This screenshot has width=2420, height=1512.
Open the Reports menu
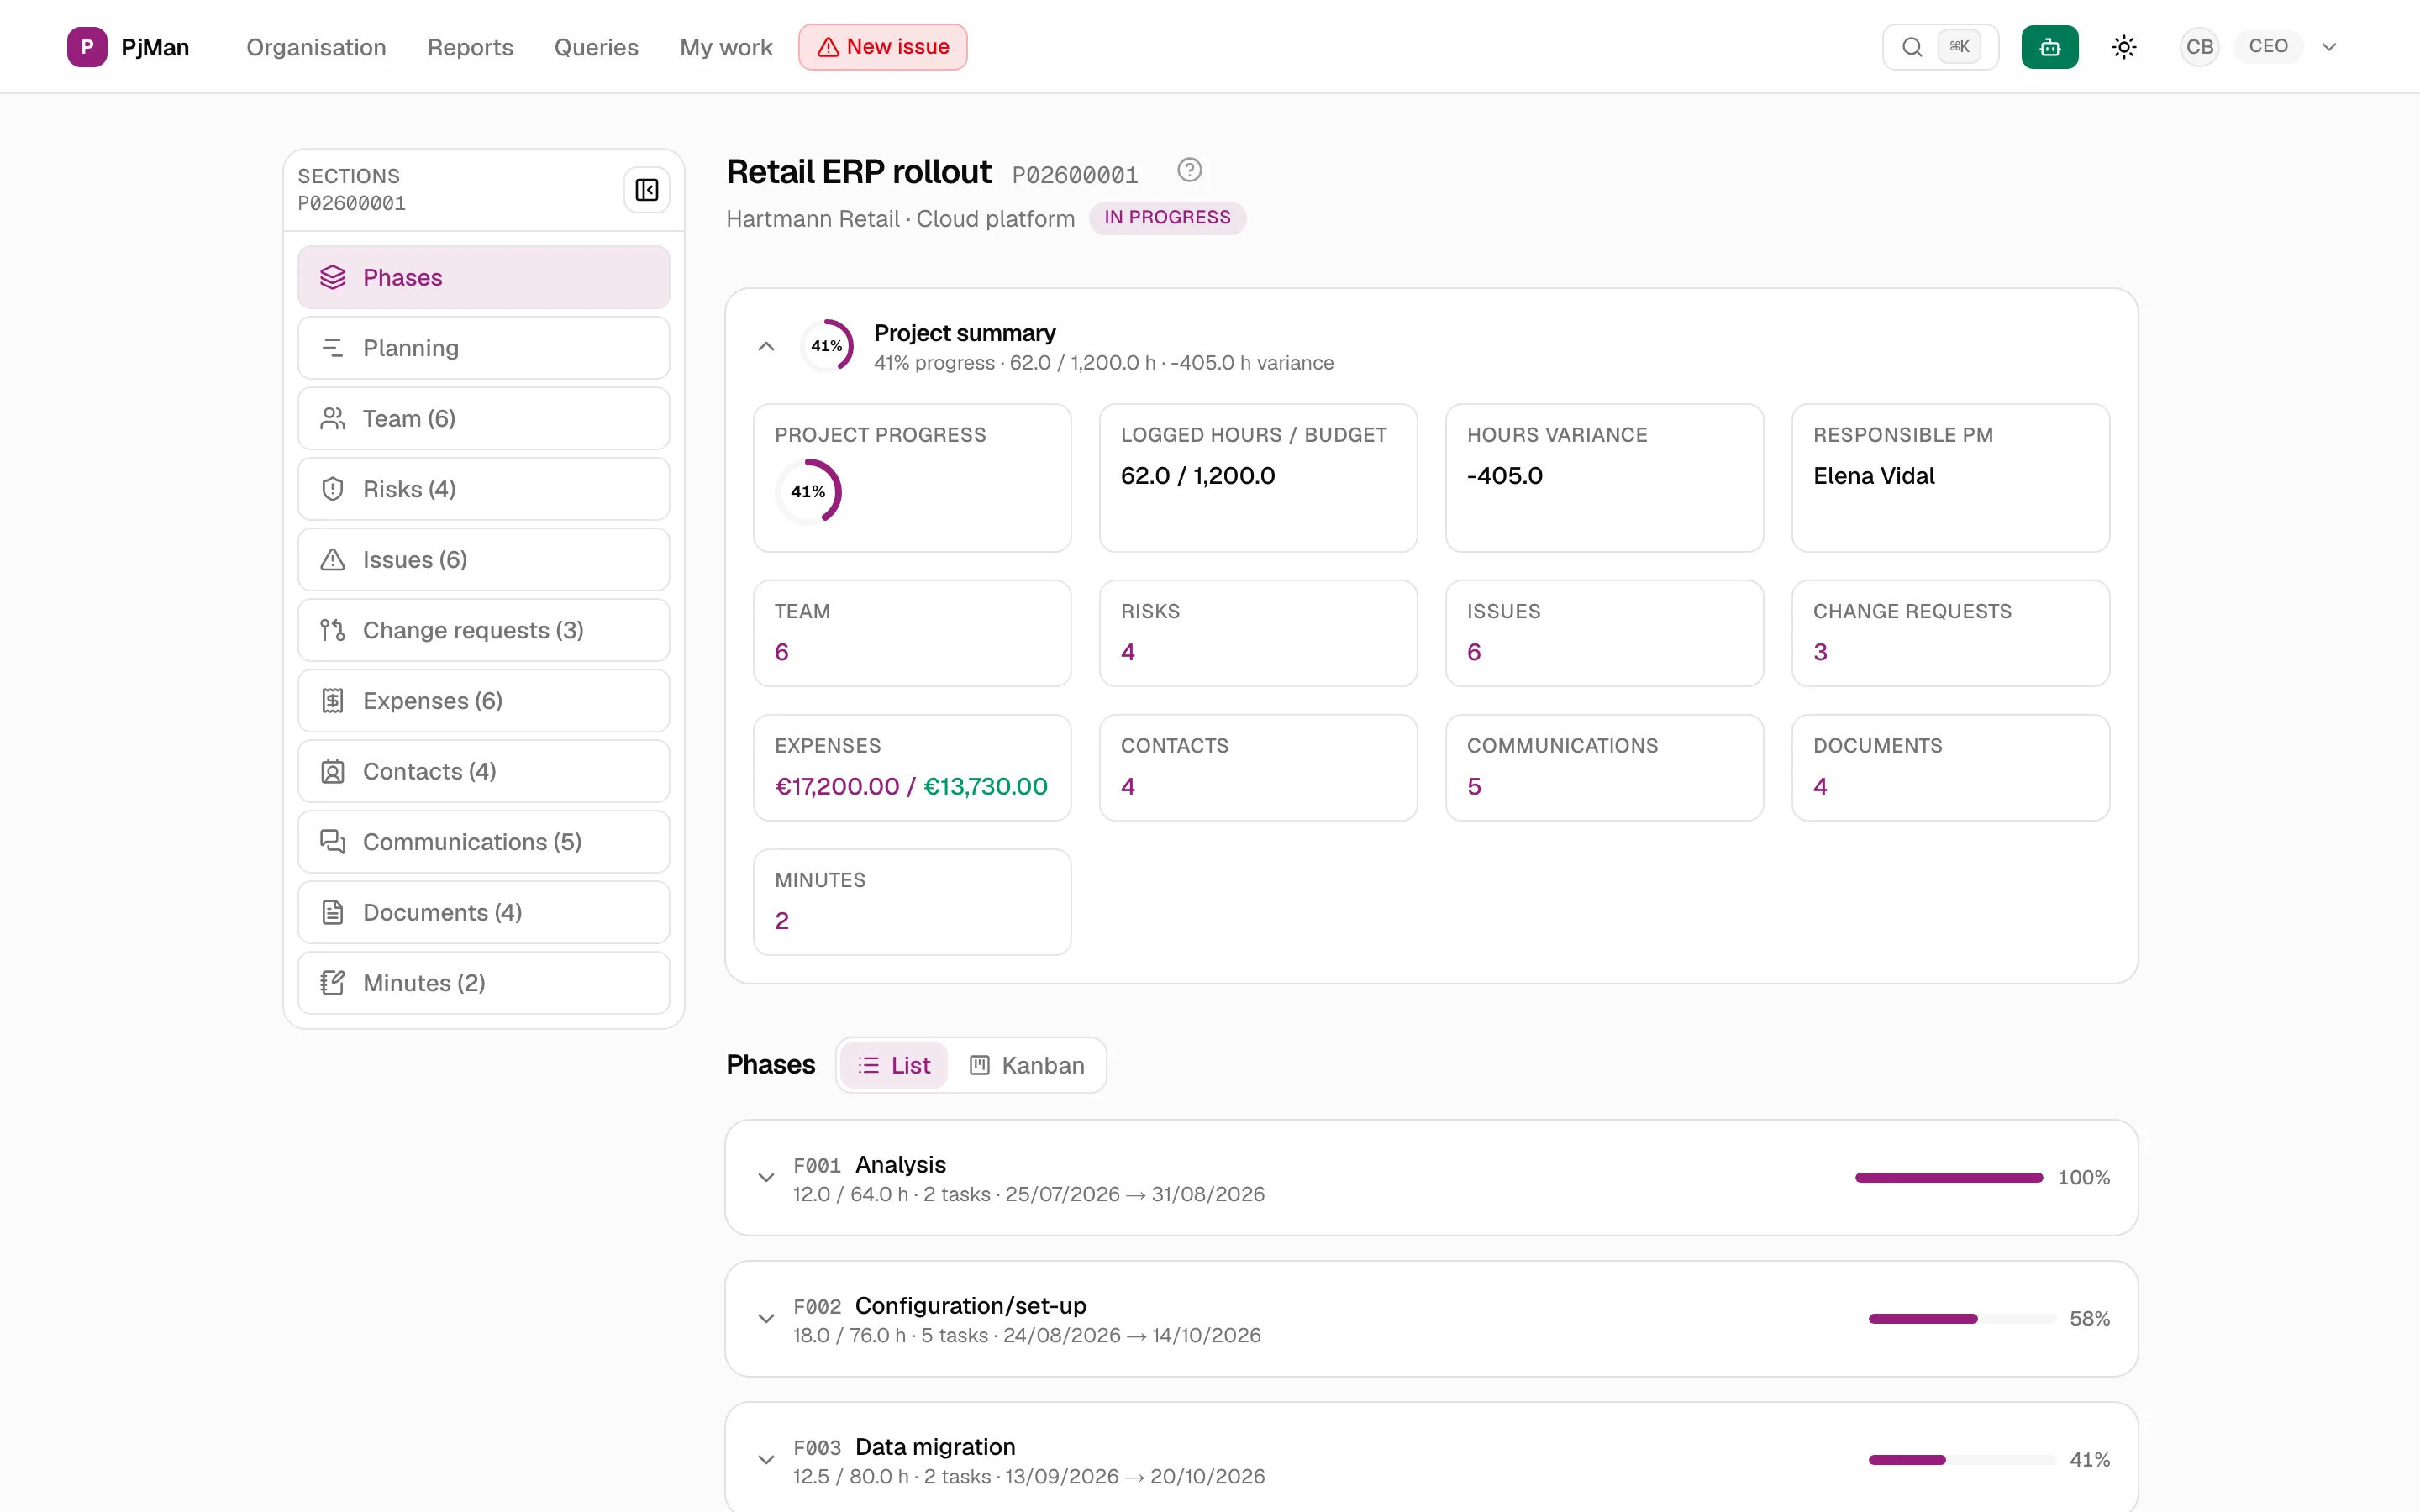[470, 47]
